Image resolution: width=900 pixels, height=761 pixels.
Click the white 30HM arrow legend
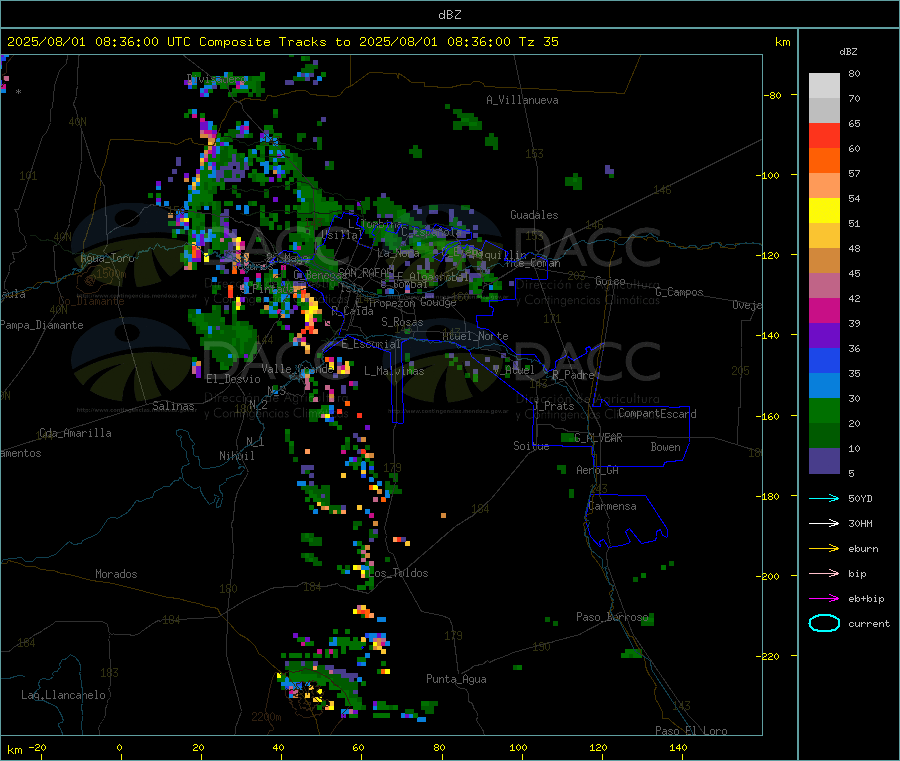[824, 523]
